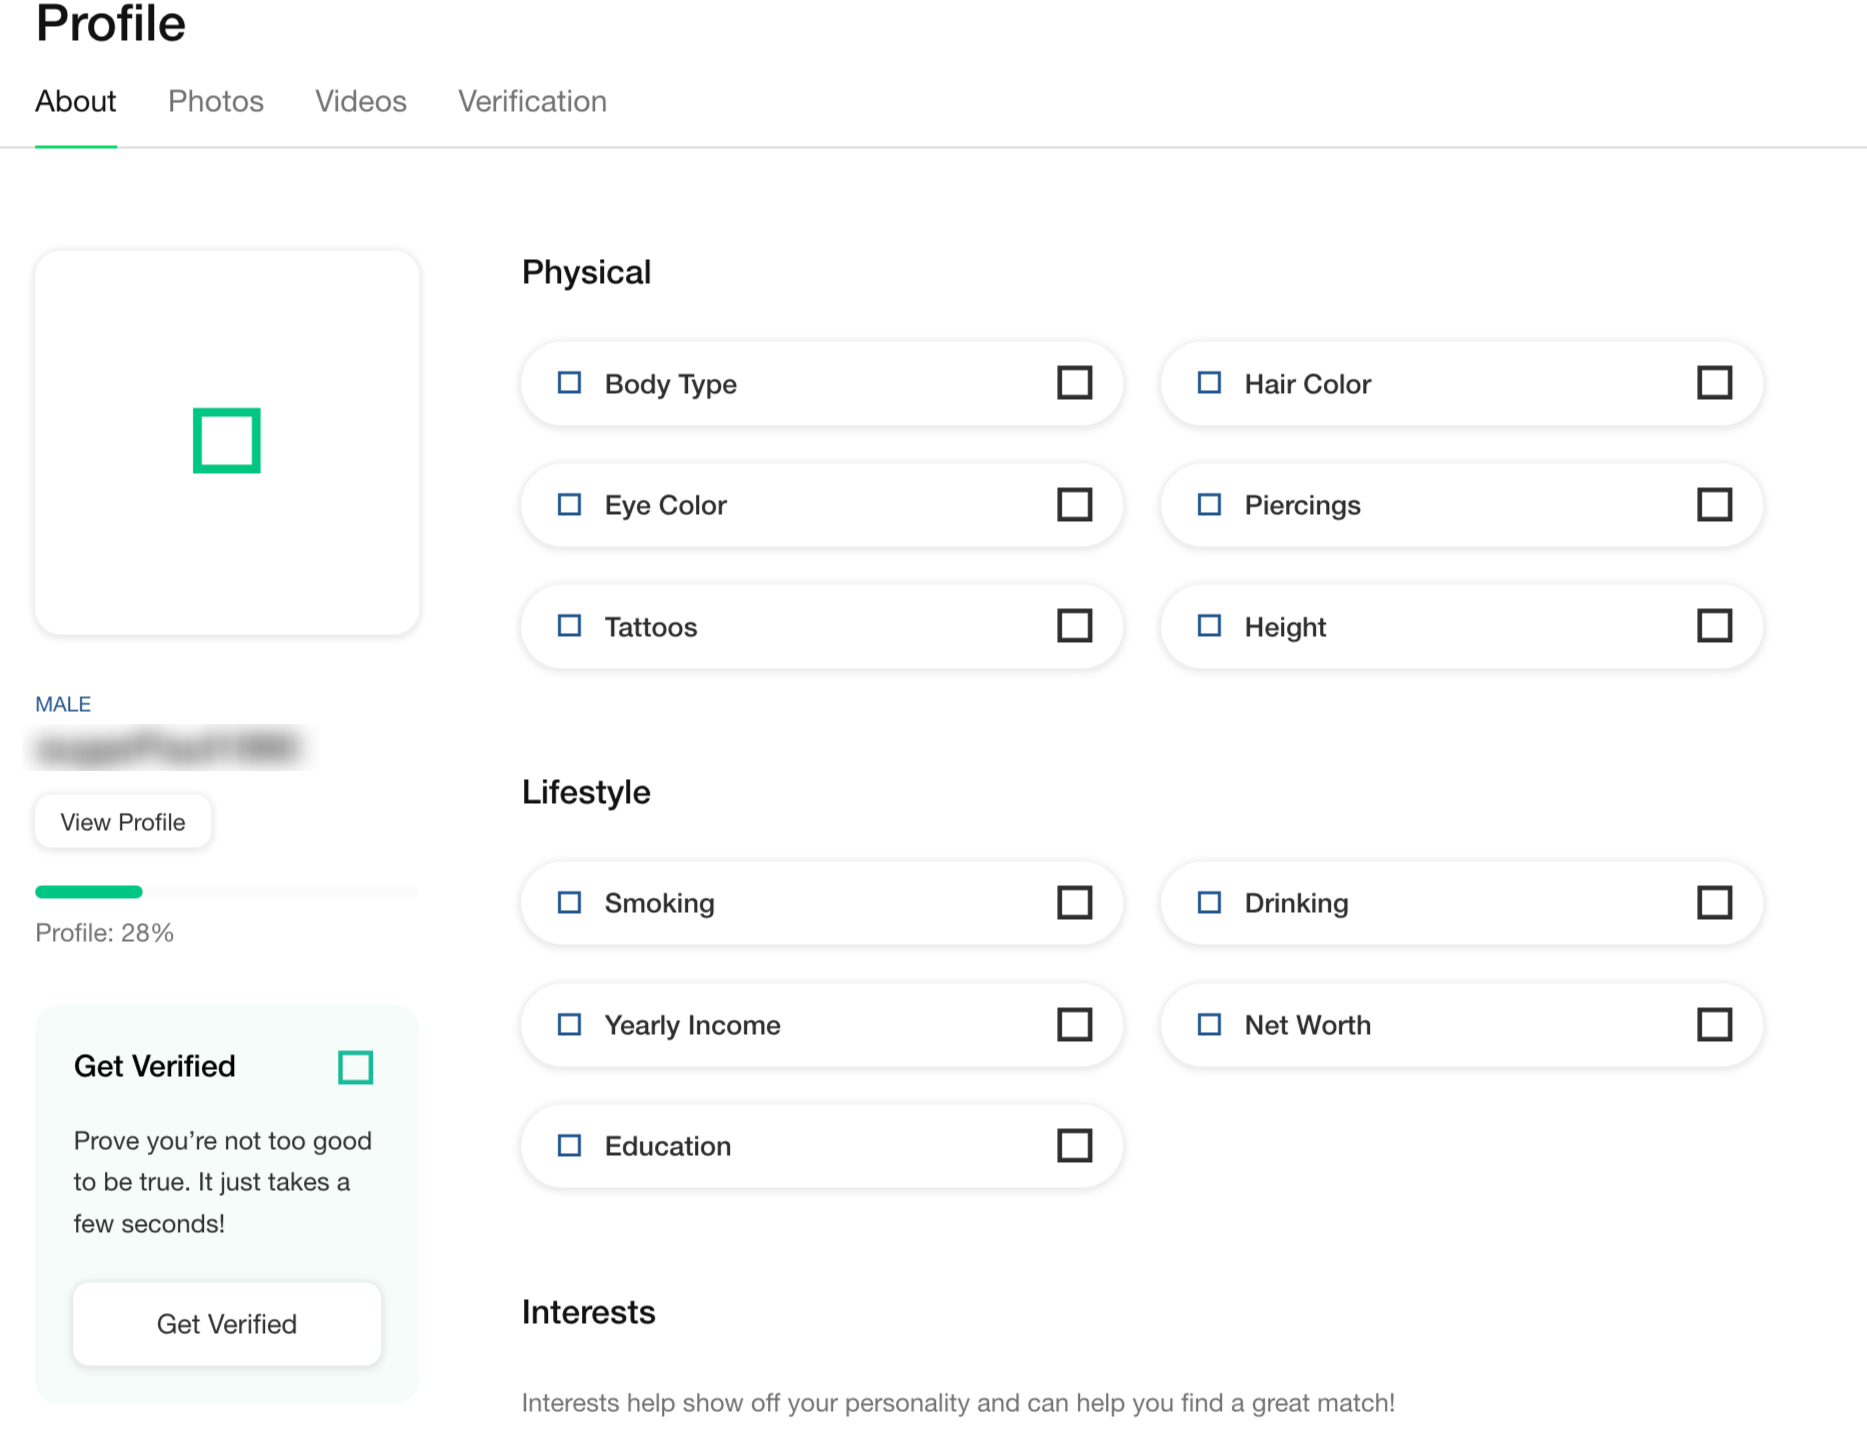Open the Height selector on its right edge
1867x1446 pixels.
[x=1714, y=626]
